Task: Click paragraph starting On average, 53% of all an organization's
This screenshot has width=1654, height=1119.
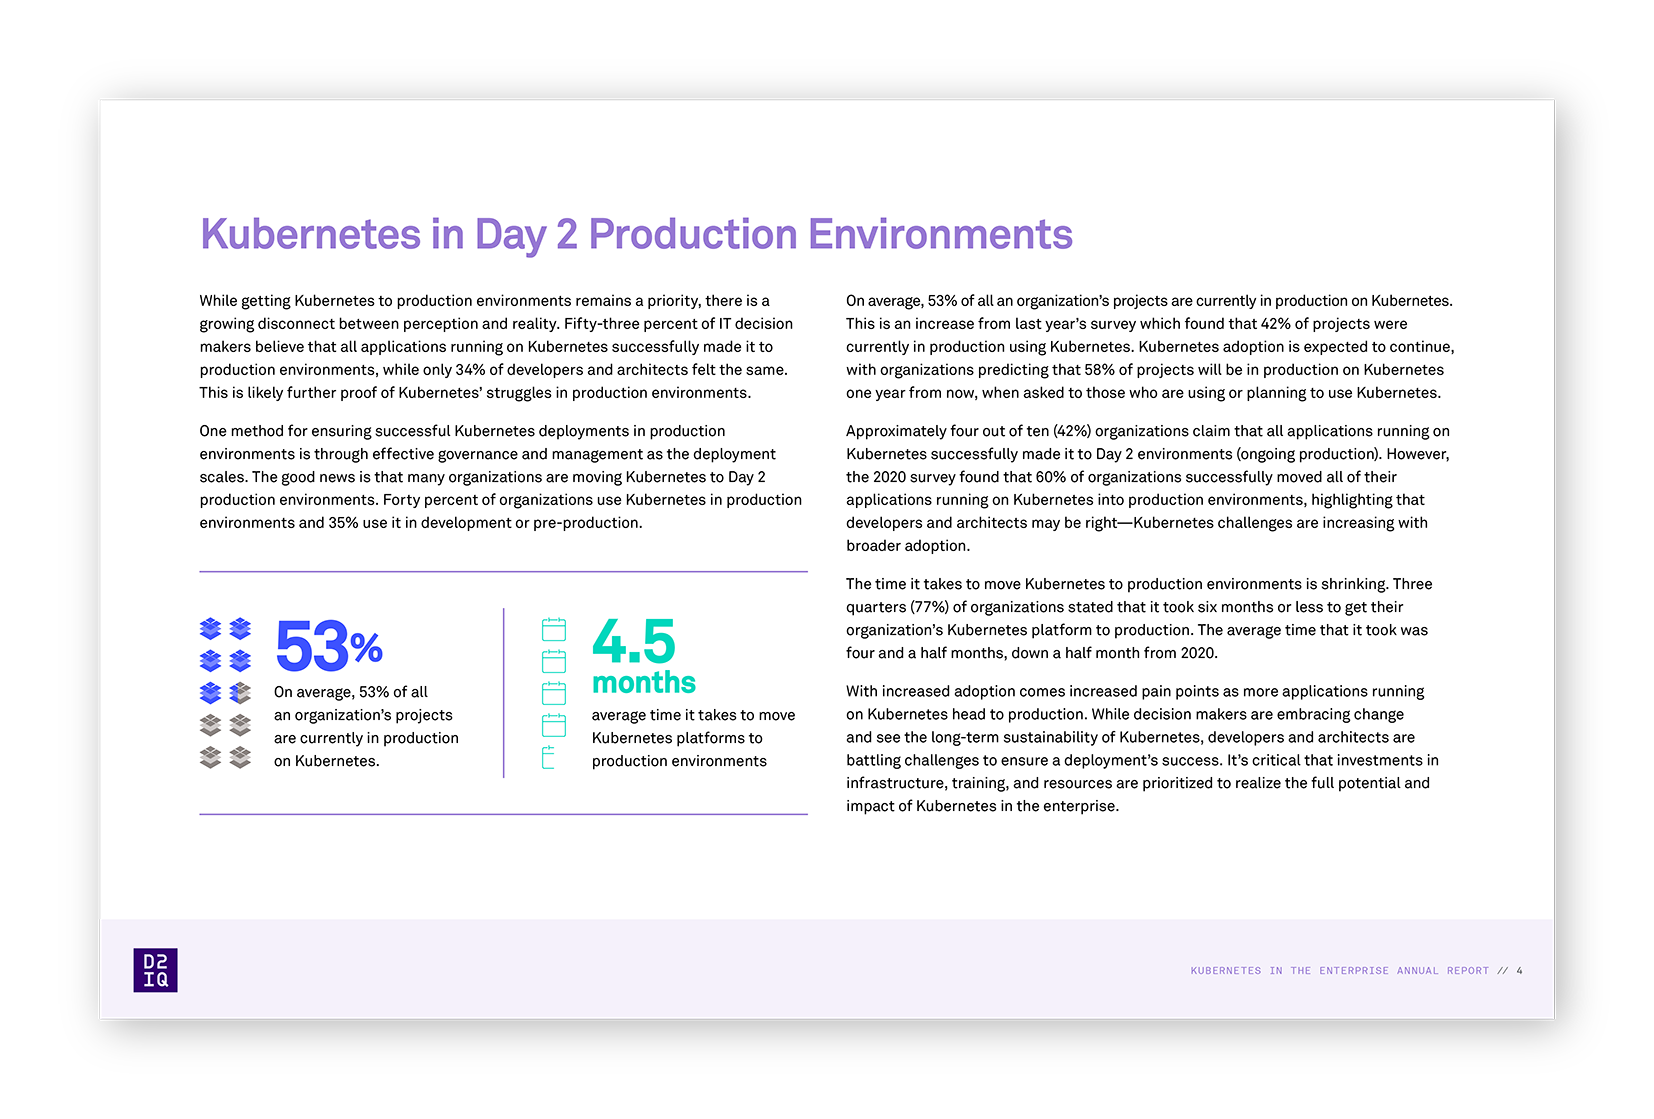Action: (x=1150, y=347)
